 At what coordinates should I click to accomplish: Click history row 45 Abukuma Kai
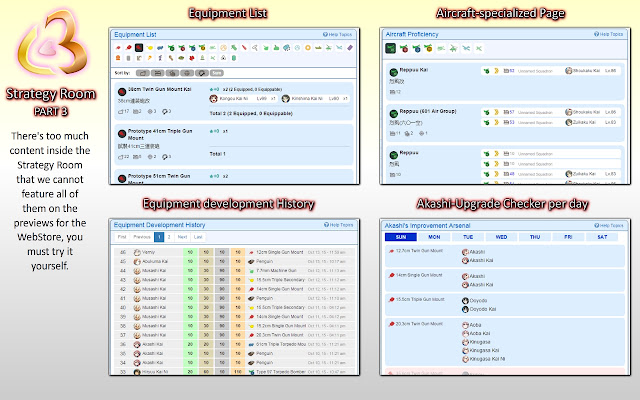click(234, 262)
